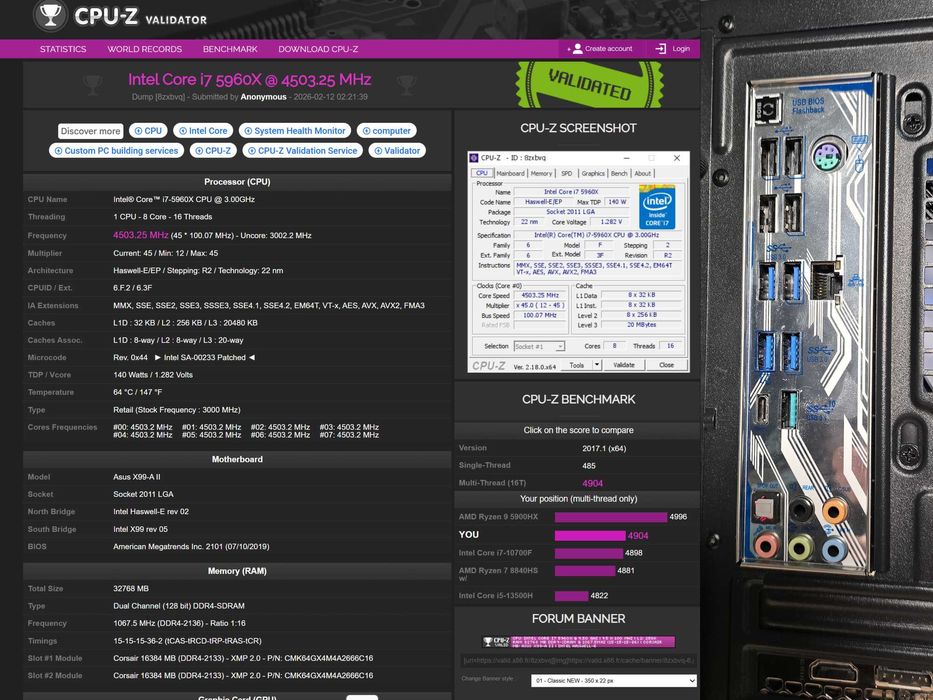Screen dimensions: 933x700
Task: Click the Validate button in CPU-Z window
Action: (624, 365)
